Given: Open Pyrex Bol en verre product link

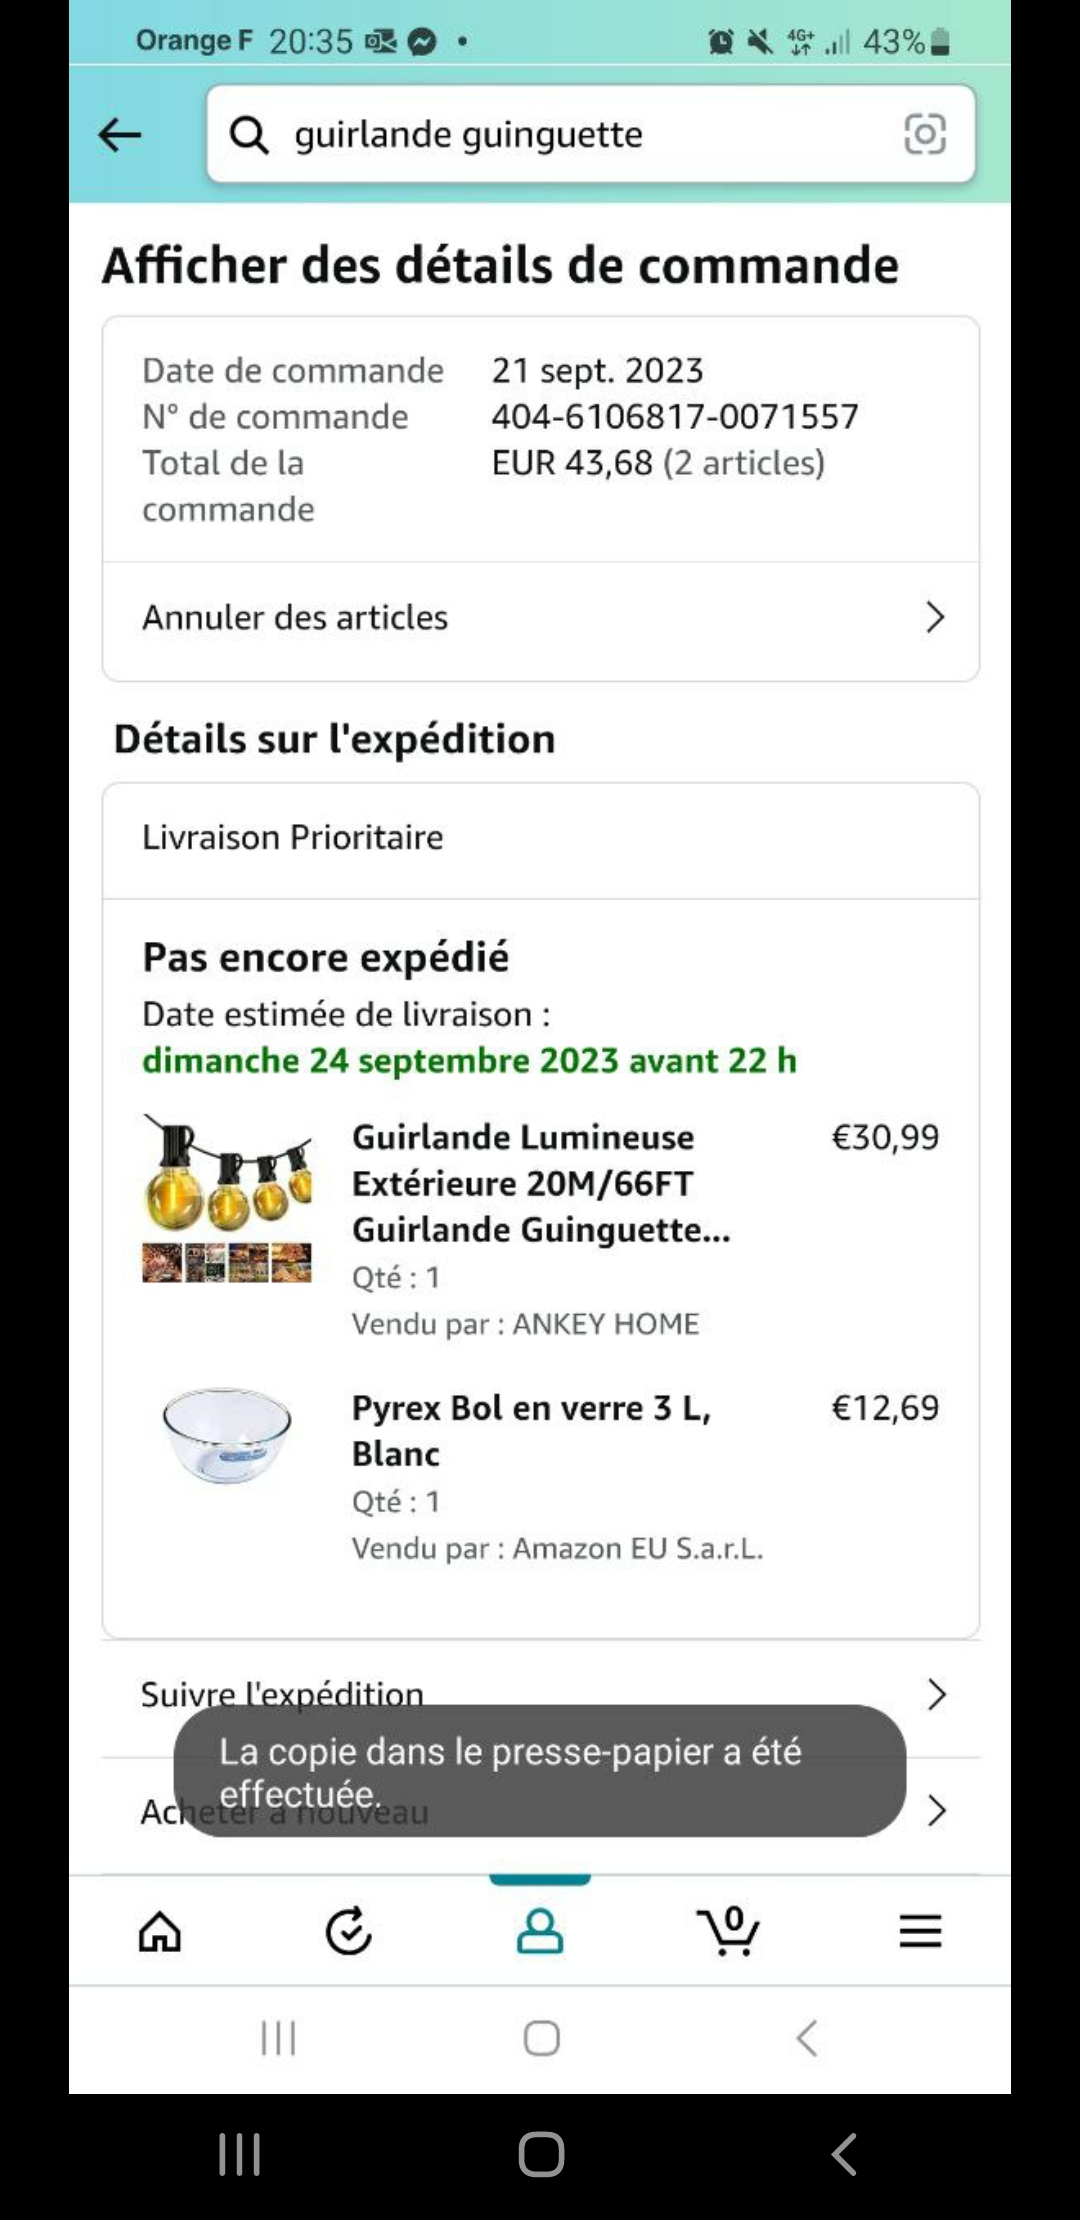Looking at the screenshot, I should coord(531,1430).
